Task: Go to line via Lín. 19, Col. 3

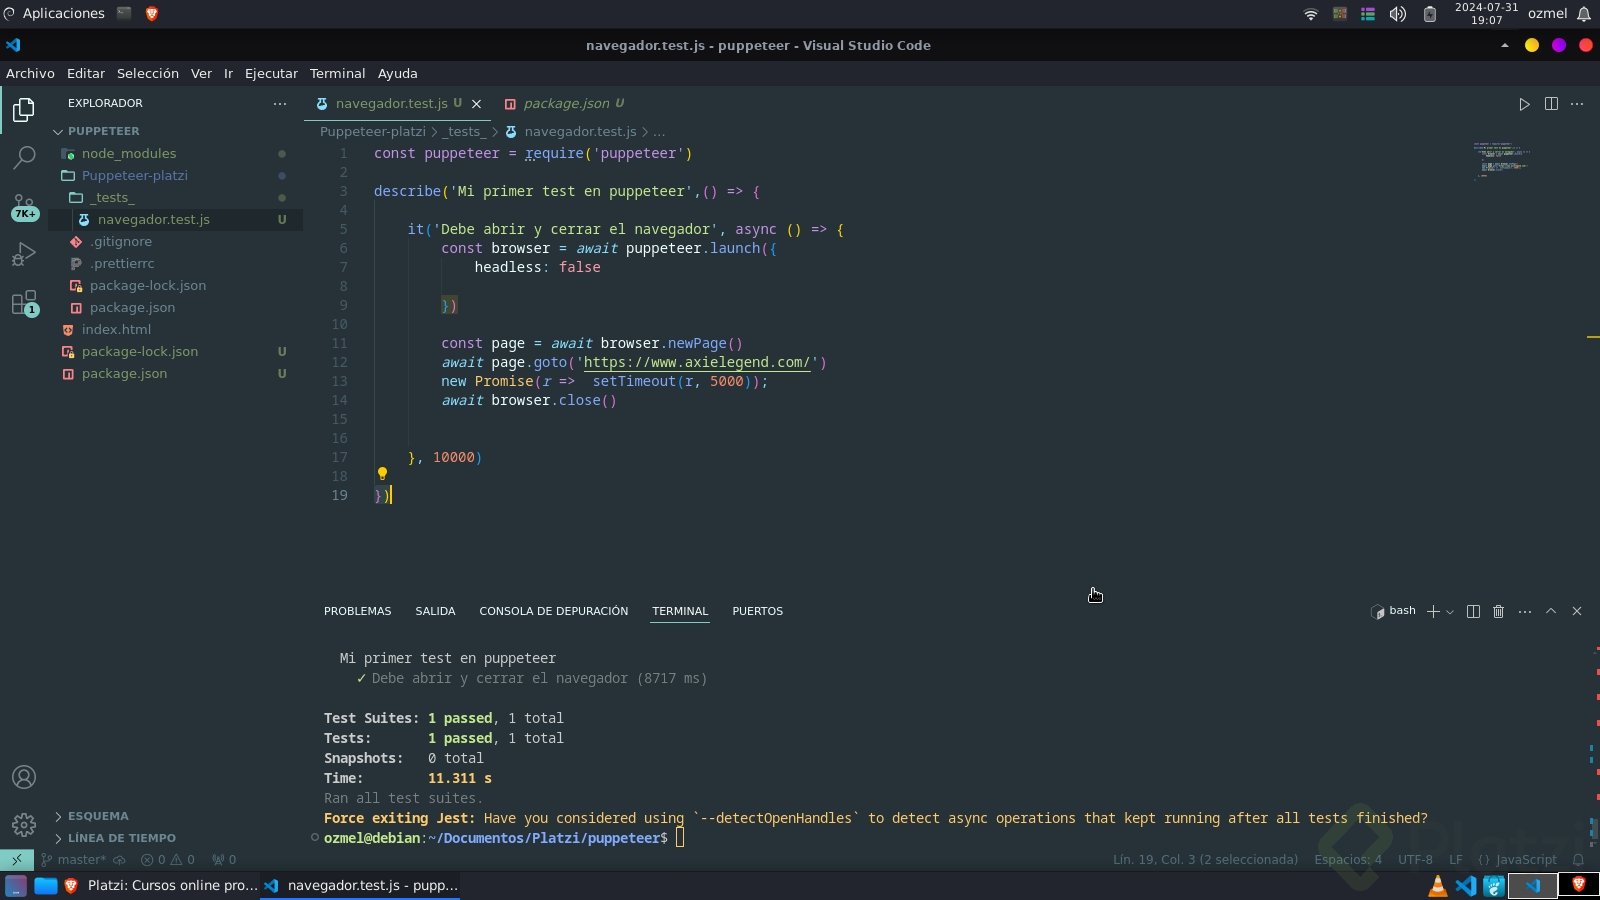Action: click(x=1205, y=860)
